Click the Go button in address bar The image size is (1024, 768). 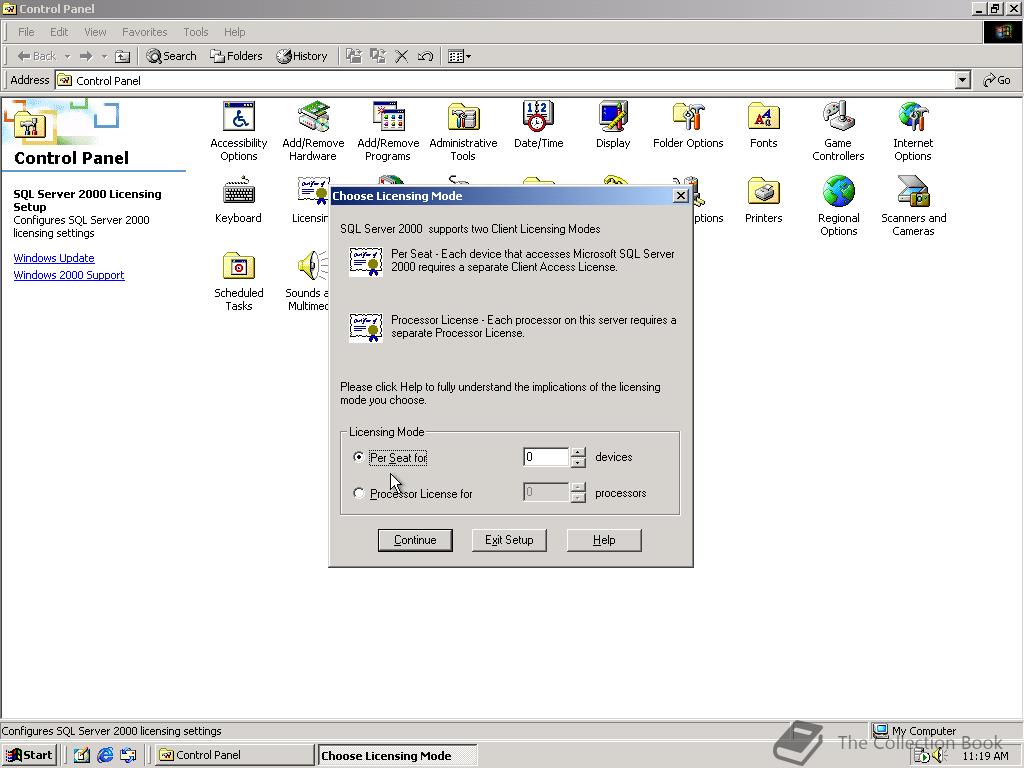(997, 80)
